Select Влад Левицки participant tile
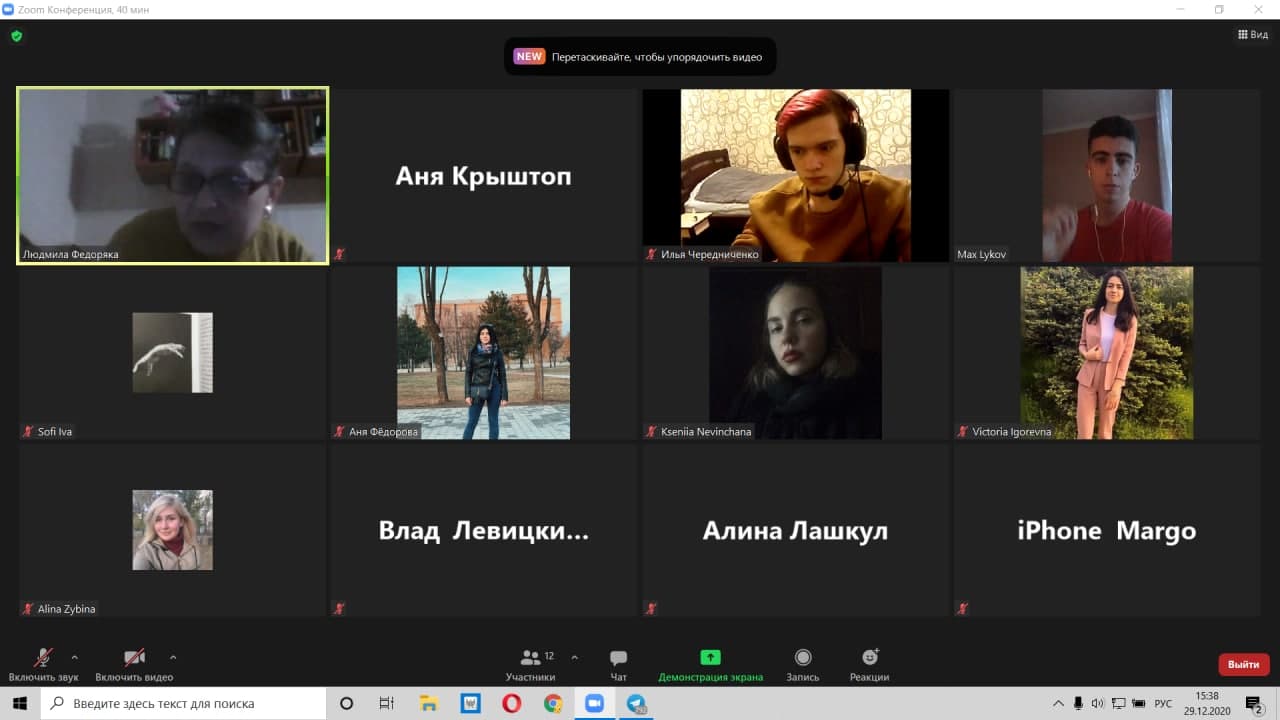Screen dimensions: 1280x720 click(x=484, y=530)
